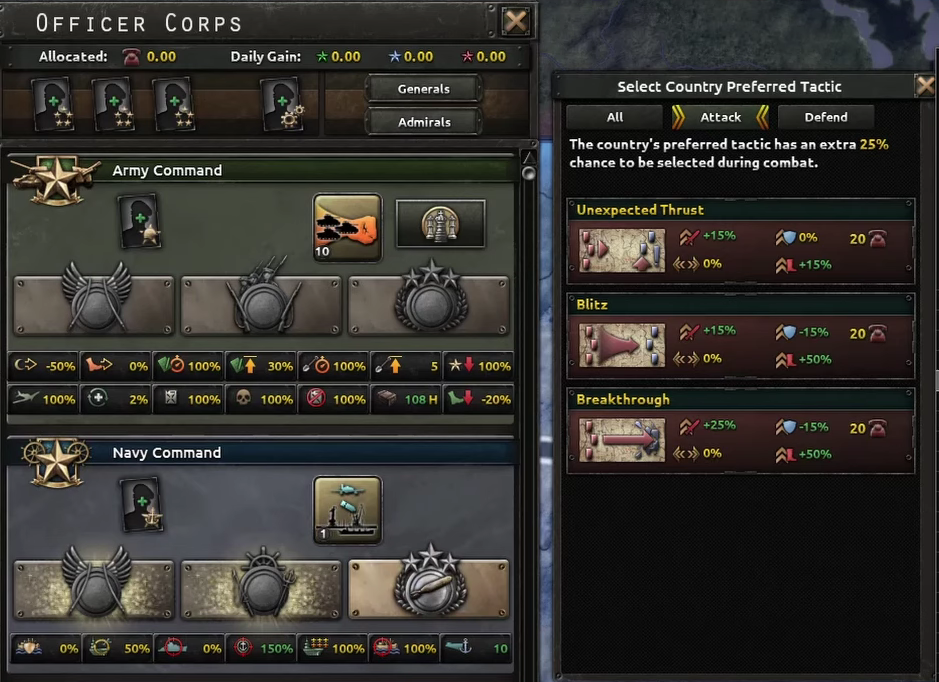The height and width of the screenshot is (682, 939).
Task: Select army spirit slot with crossed rifles
Action: [x=262, y=305]
